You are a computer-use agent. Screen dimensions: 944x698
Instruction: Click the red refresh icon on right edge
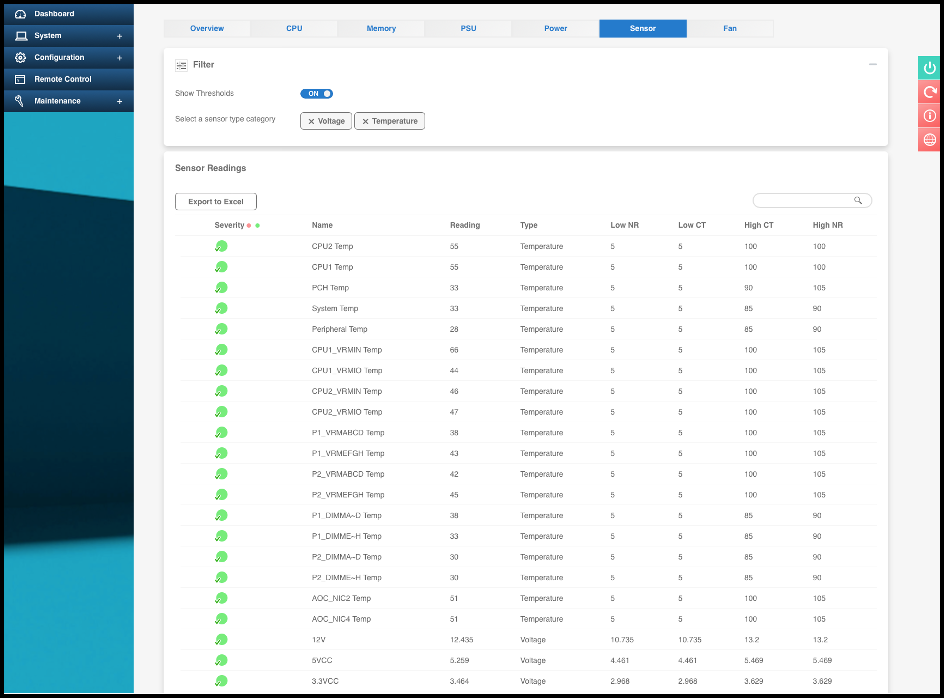930,92
